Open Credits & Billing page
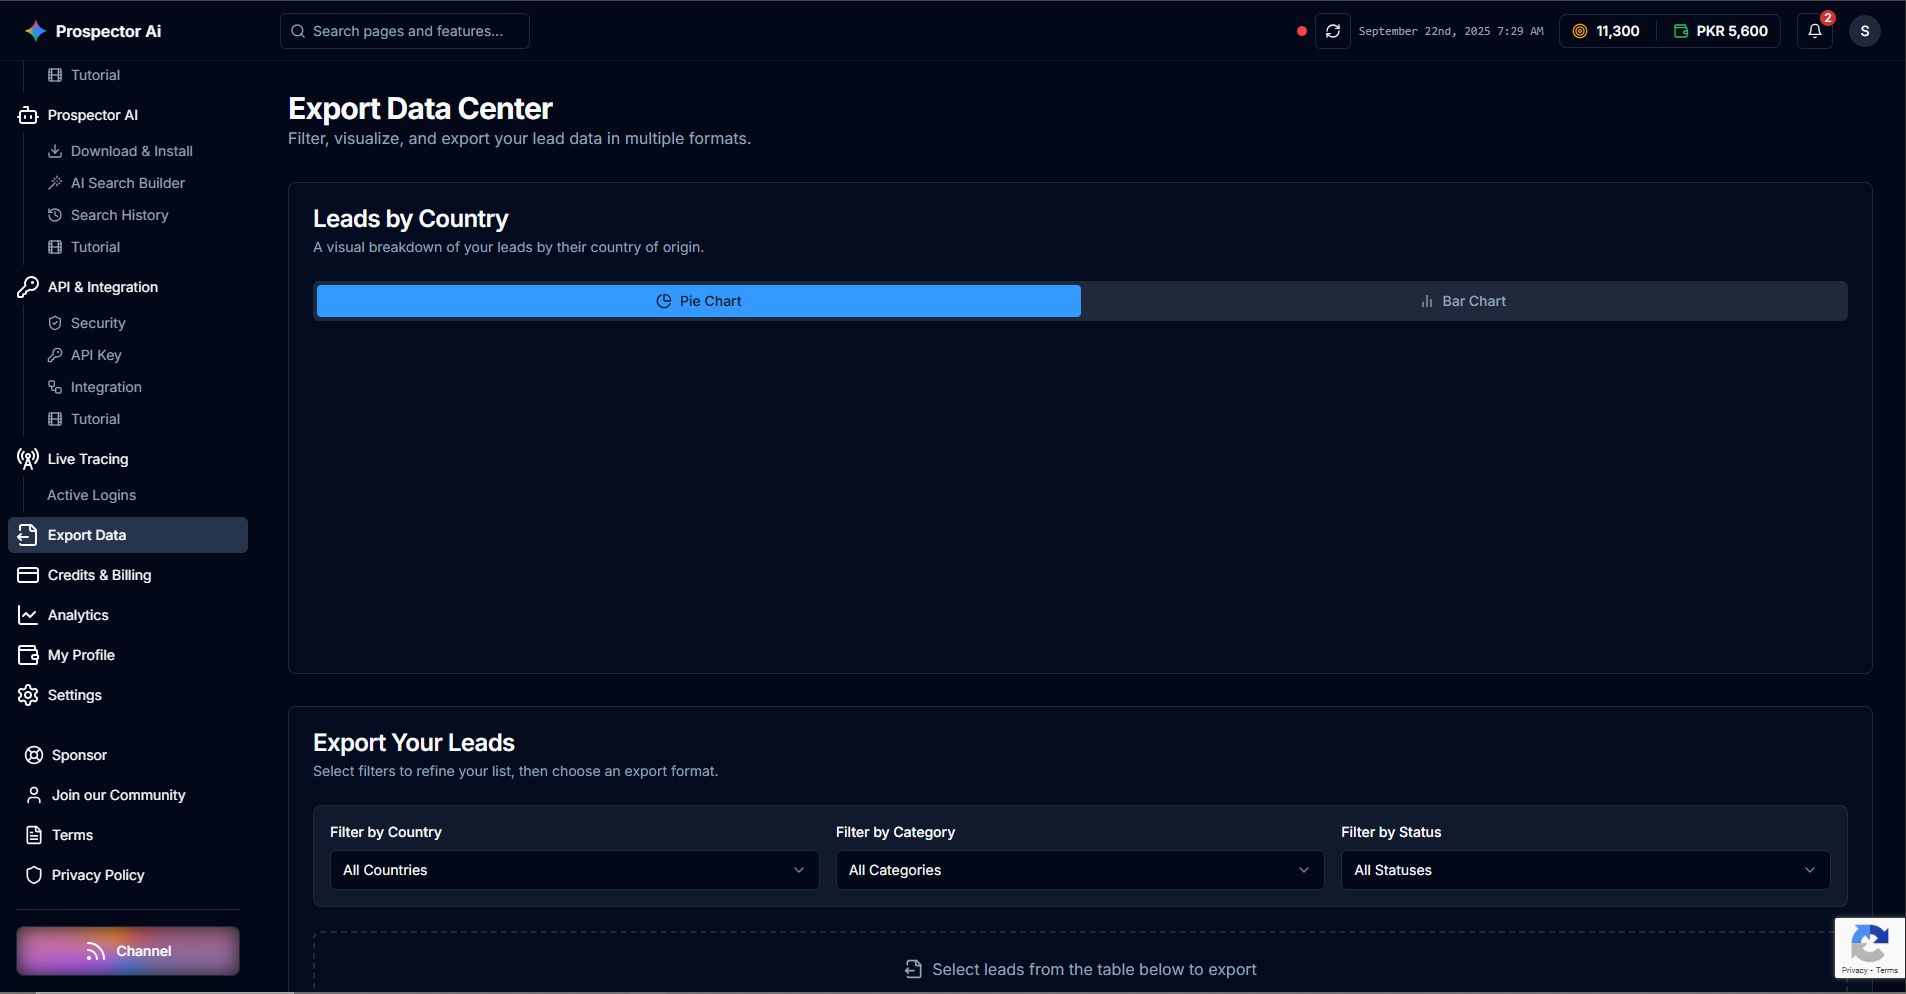The width and height of the screenshot is (1906, 994). coord(99,575)
